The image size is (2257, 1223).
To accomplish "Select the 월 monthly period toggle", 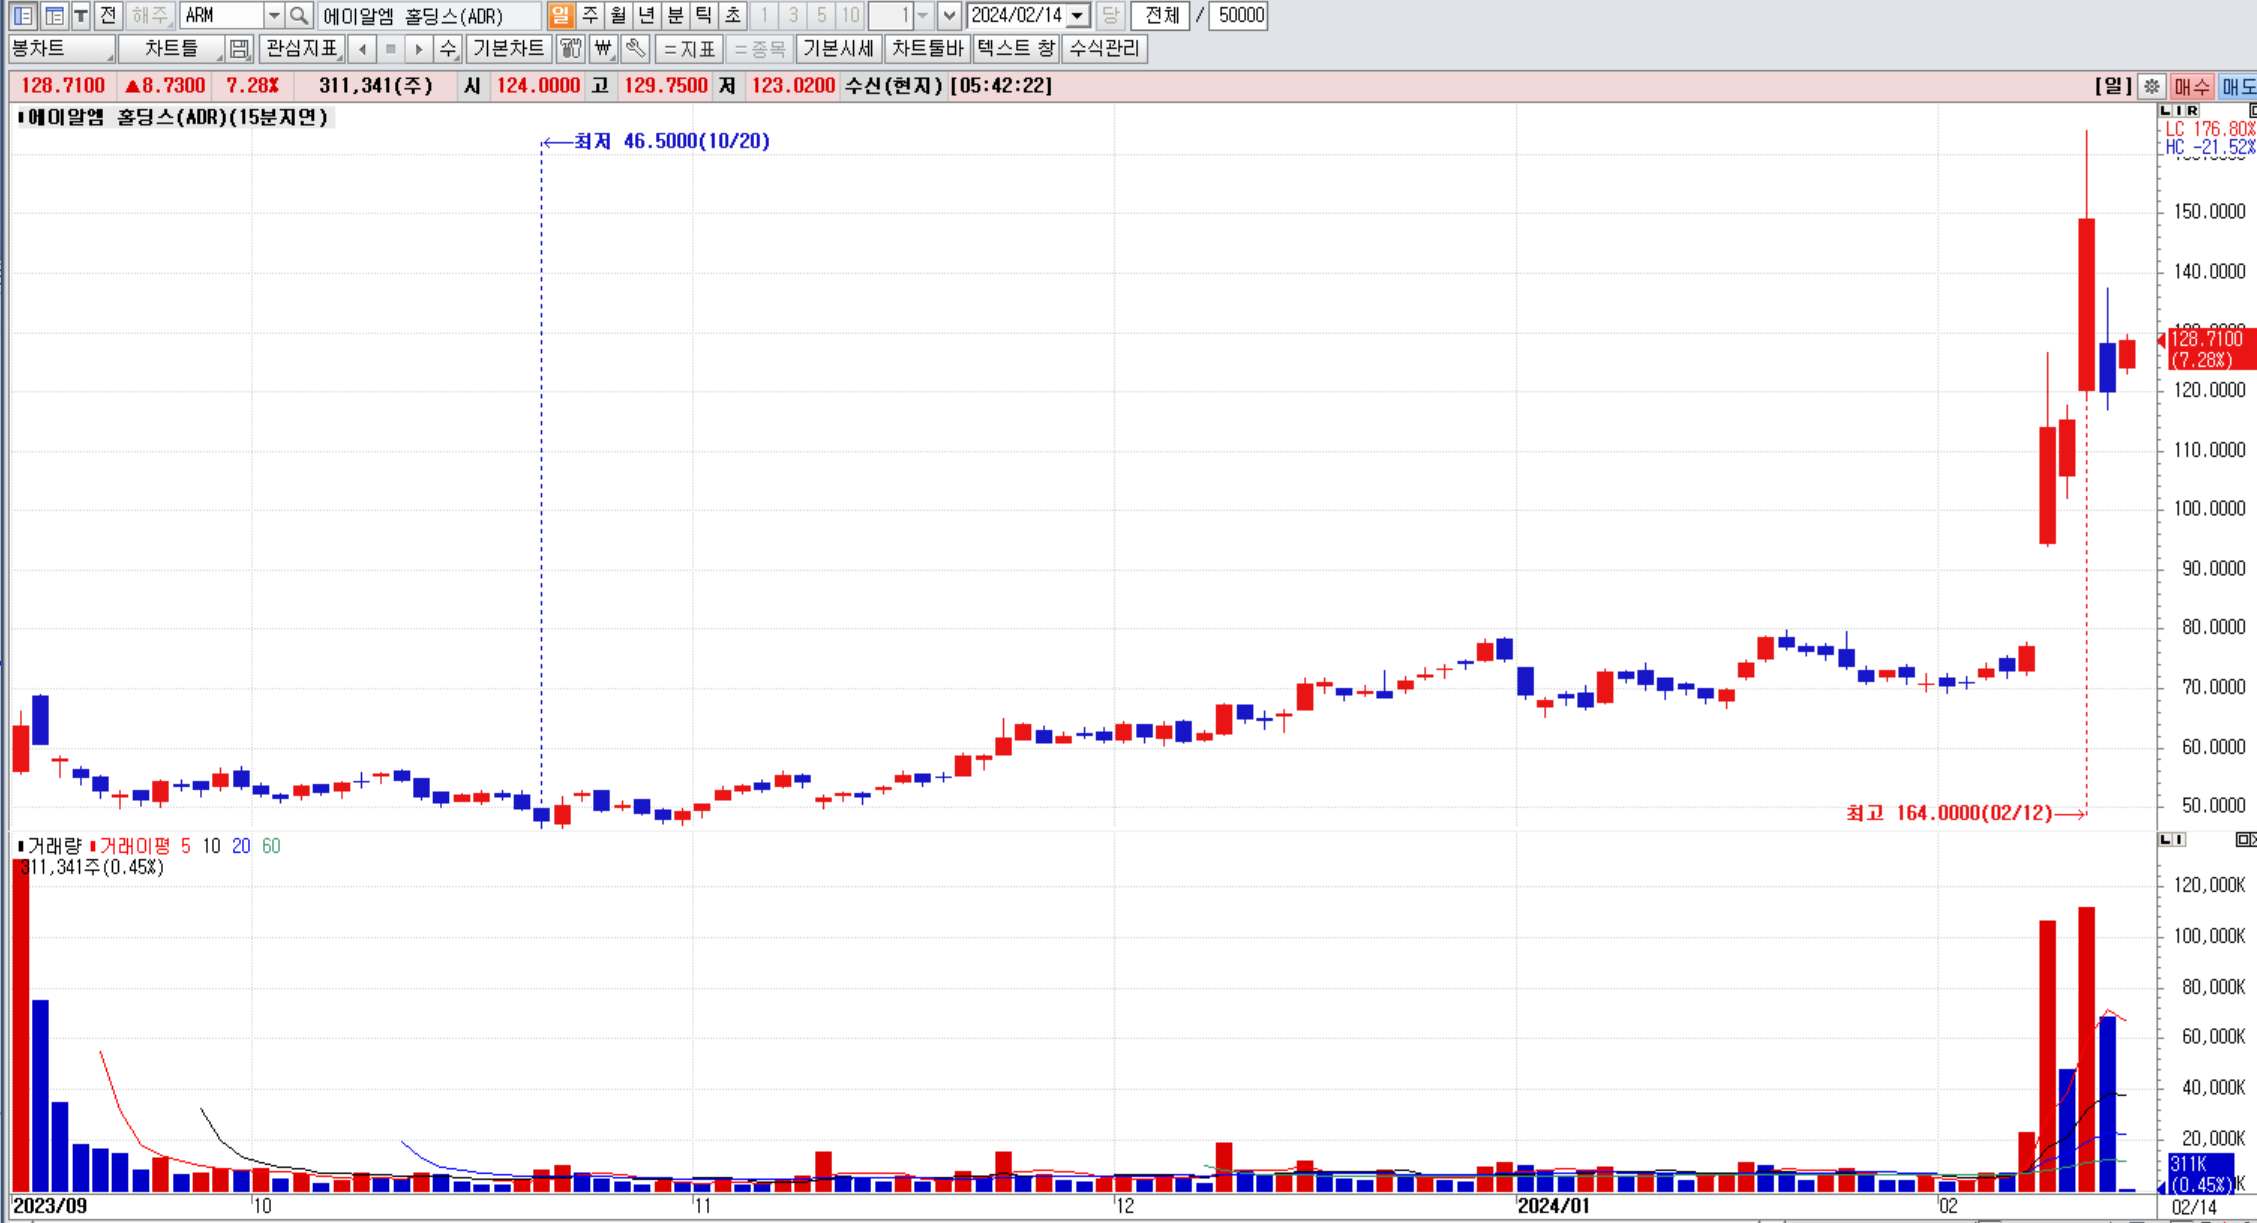I will point(618,15).
